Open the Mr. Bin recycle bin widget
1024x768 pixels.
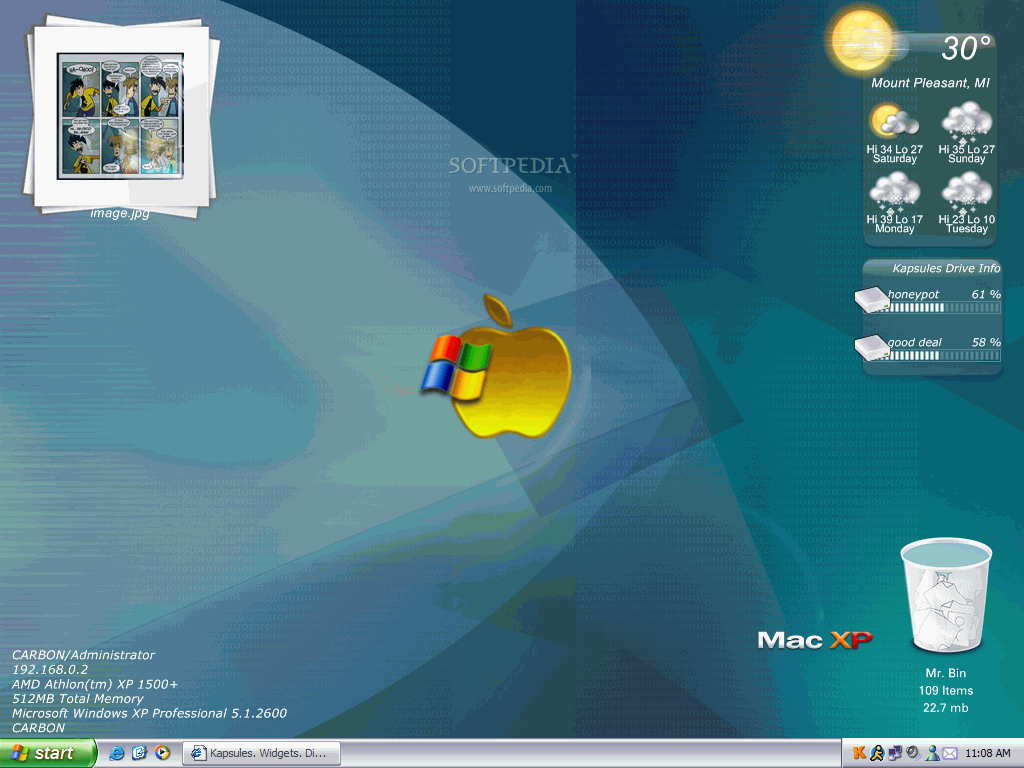[x=946, y=595]
